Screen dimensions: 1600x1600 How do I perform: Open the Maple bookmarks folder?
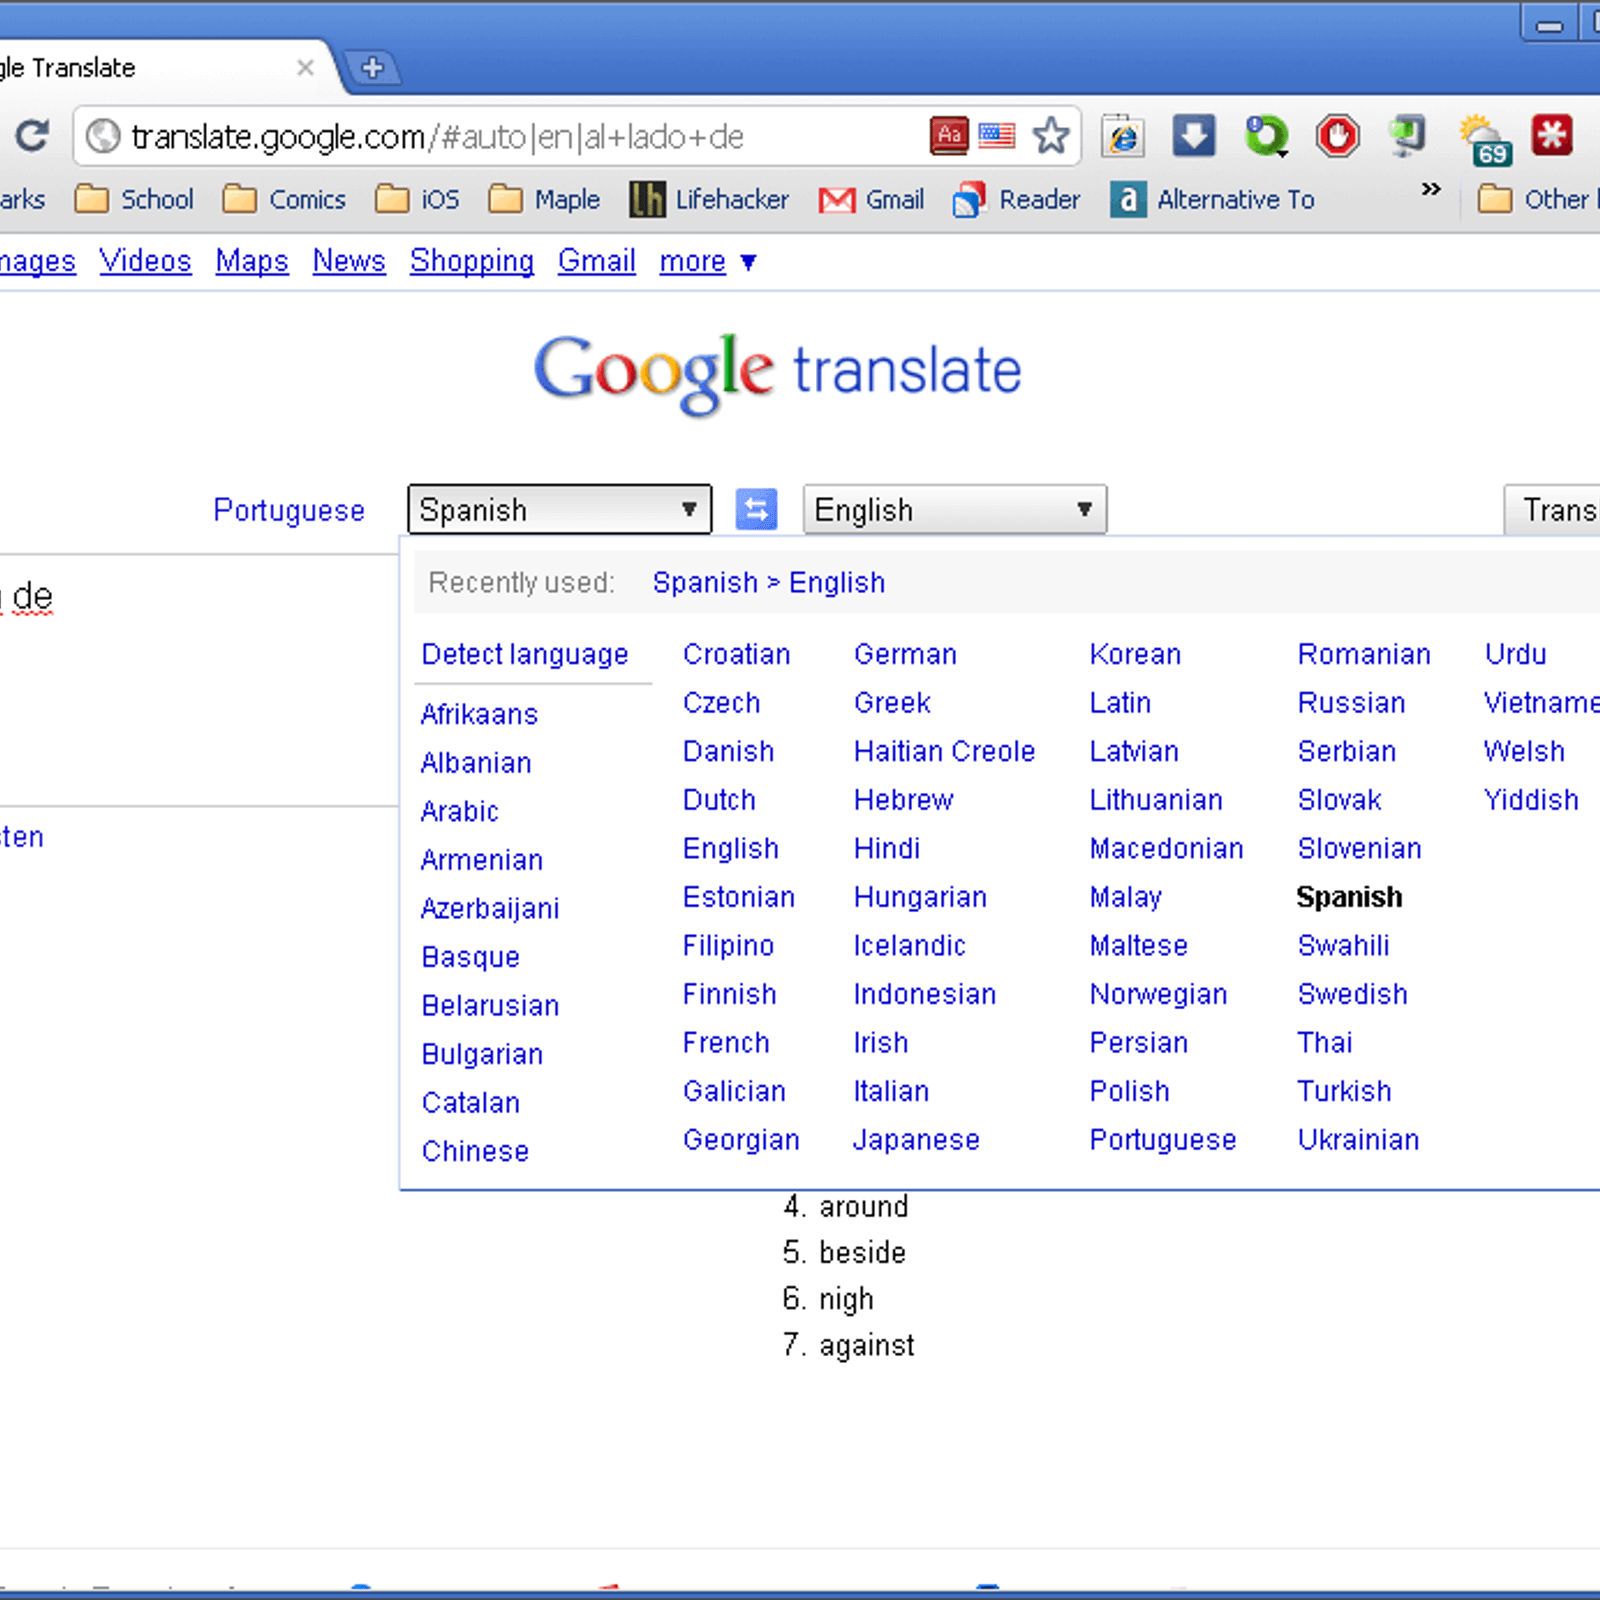pyautogui.click(x=544, y=199)
